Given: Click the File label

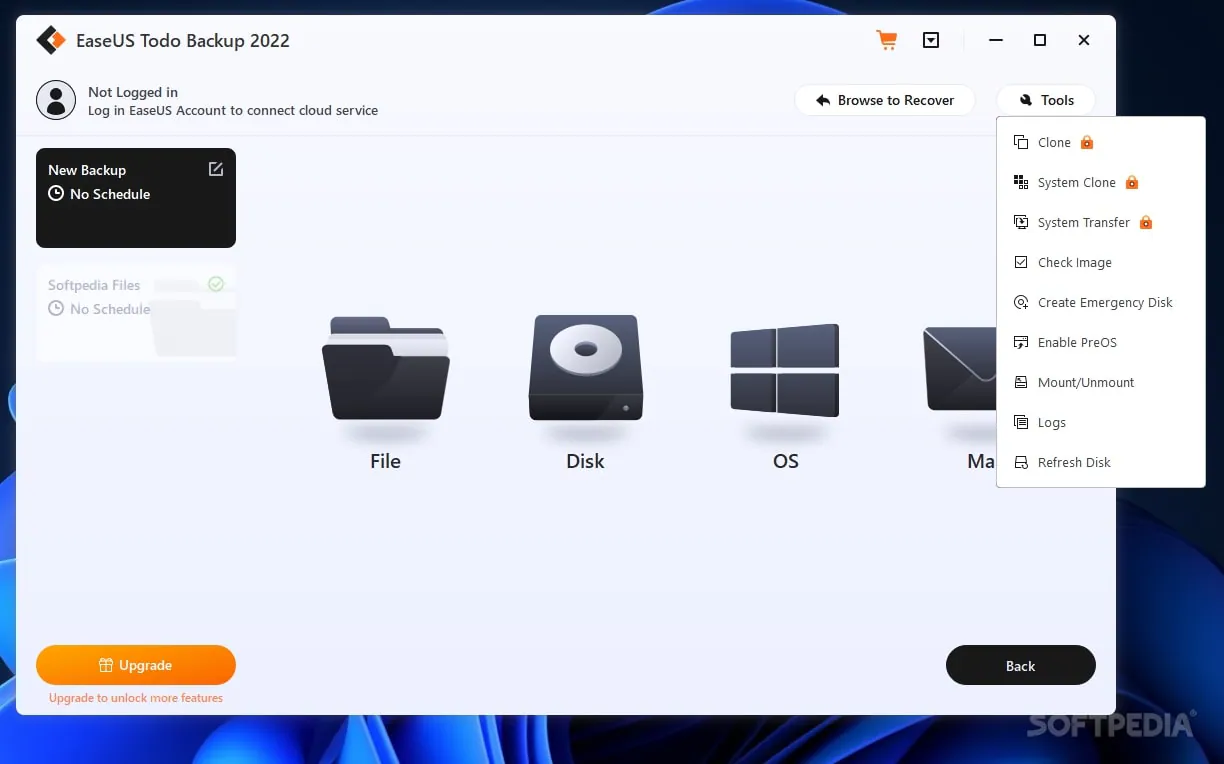Looking at the screenshot, I should (x=385, y=461).
